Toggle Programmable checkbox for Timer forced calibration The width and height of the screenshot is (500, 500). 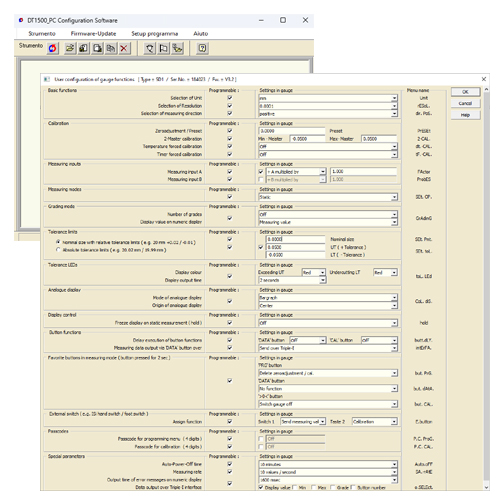click(x=230, y=154)
